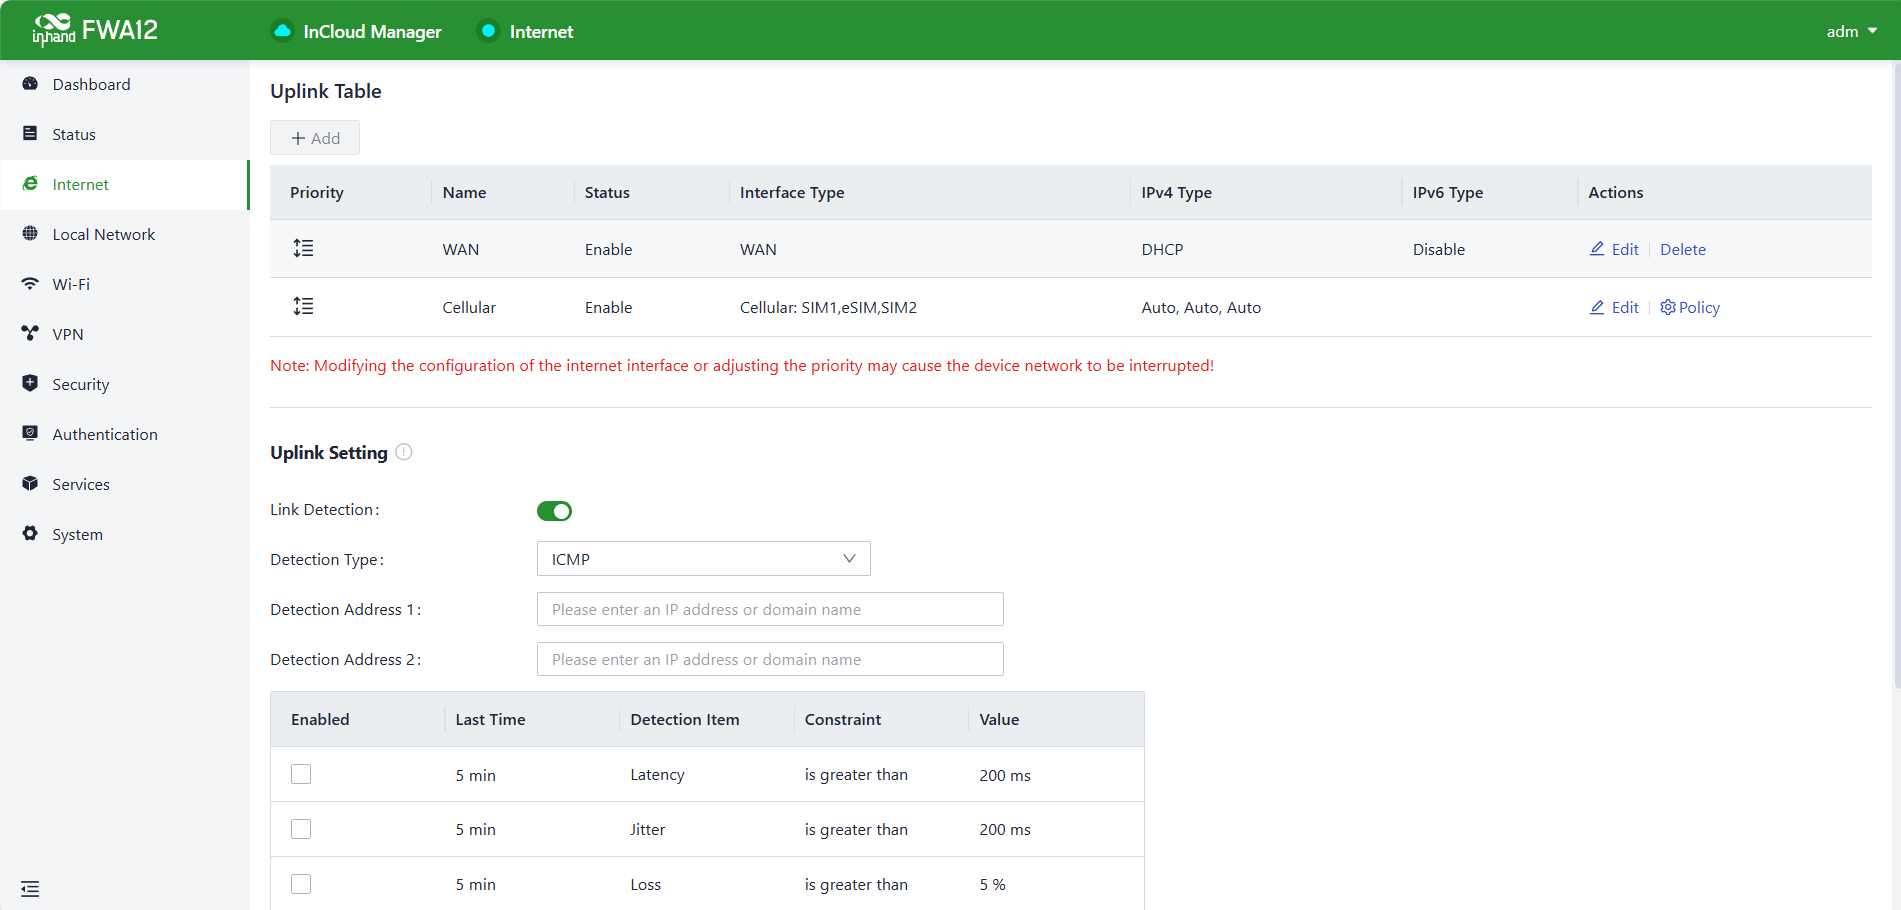
Task: Click the Security shield icon
Action: pyautogui.click(x=30, y=384)
